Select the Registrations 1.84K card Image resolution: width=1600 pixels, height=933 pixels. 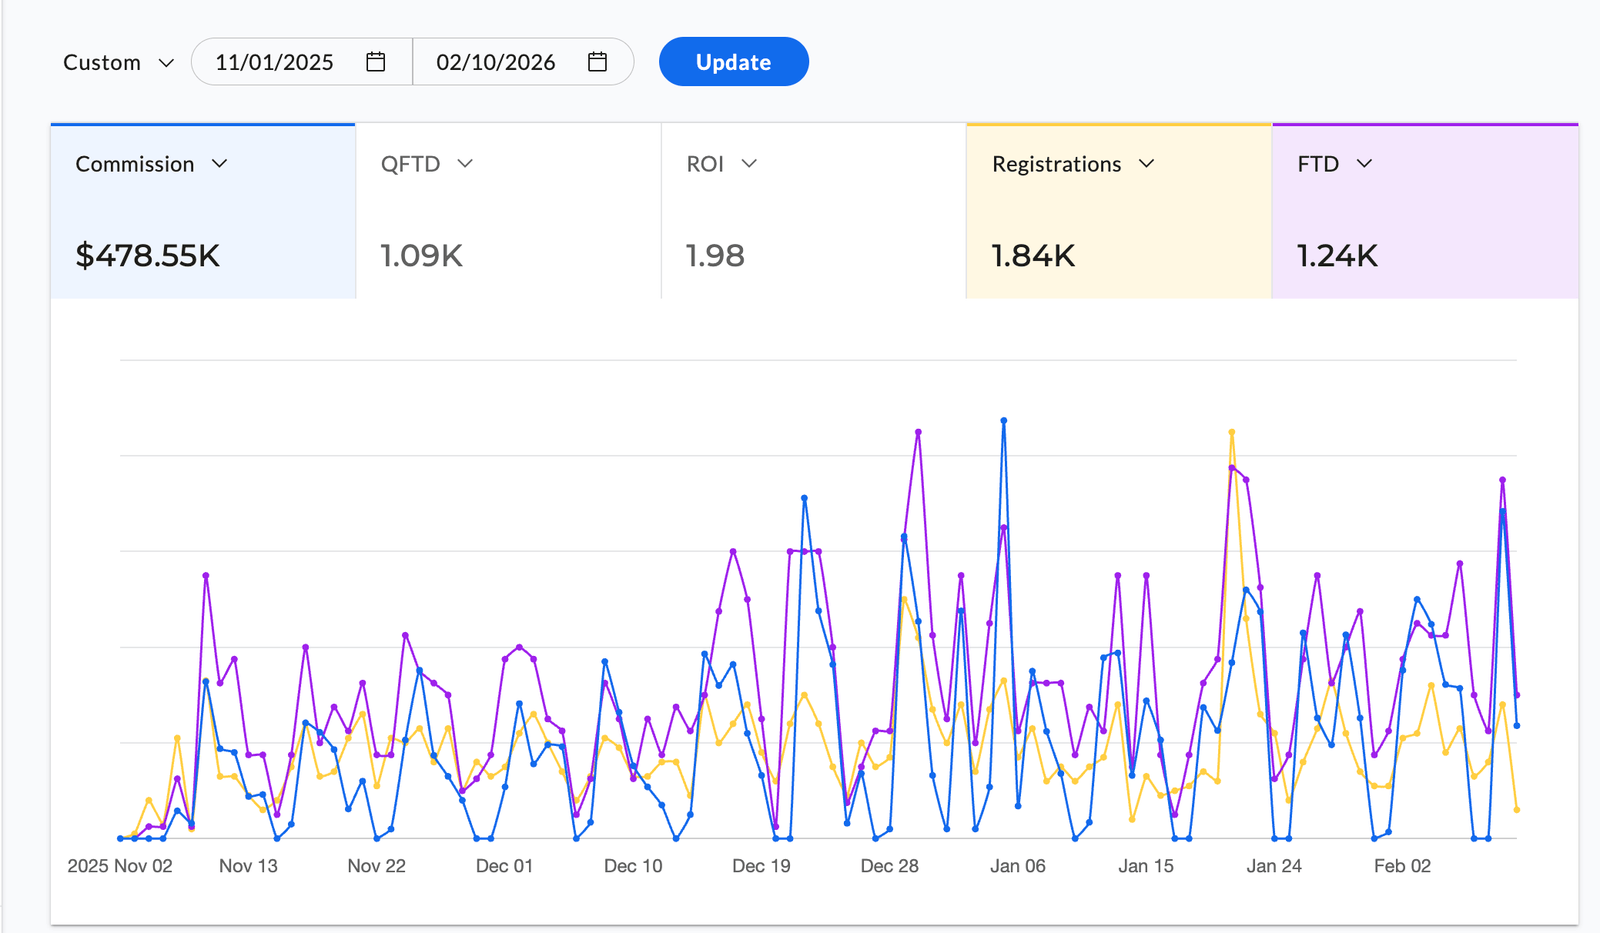pos(1119,211)
